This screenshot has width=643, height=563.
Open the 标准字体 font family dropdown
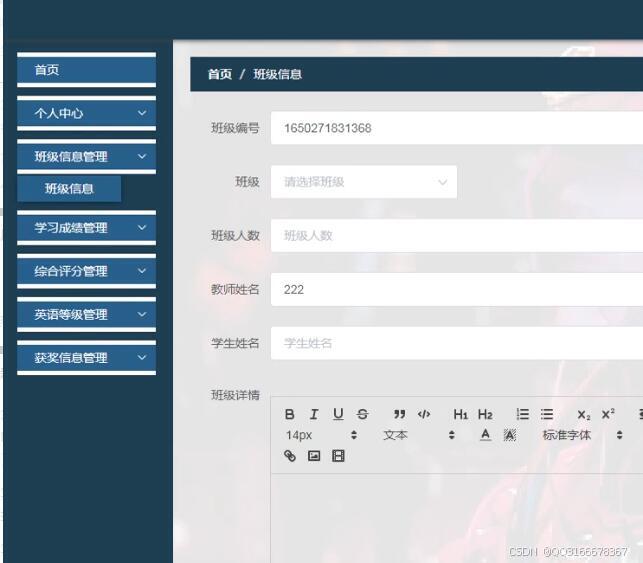click(x=582, y=435)
